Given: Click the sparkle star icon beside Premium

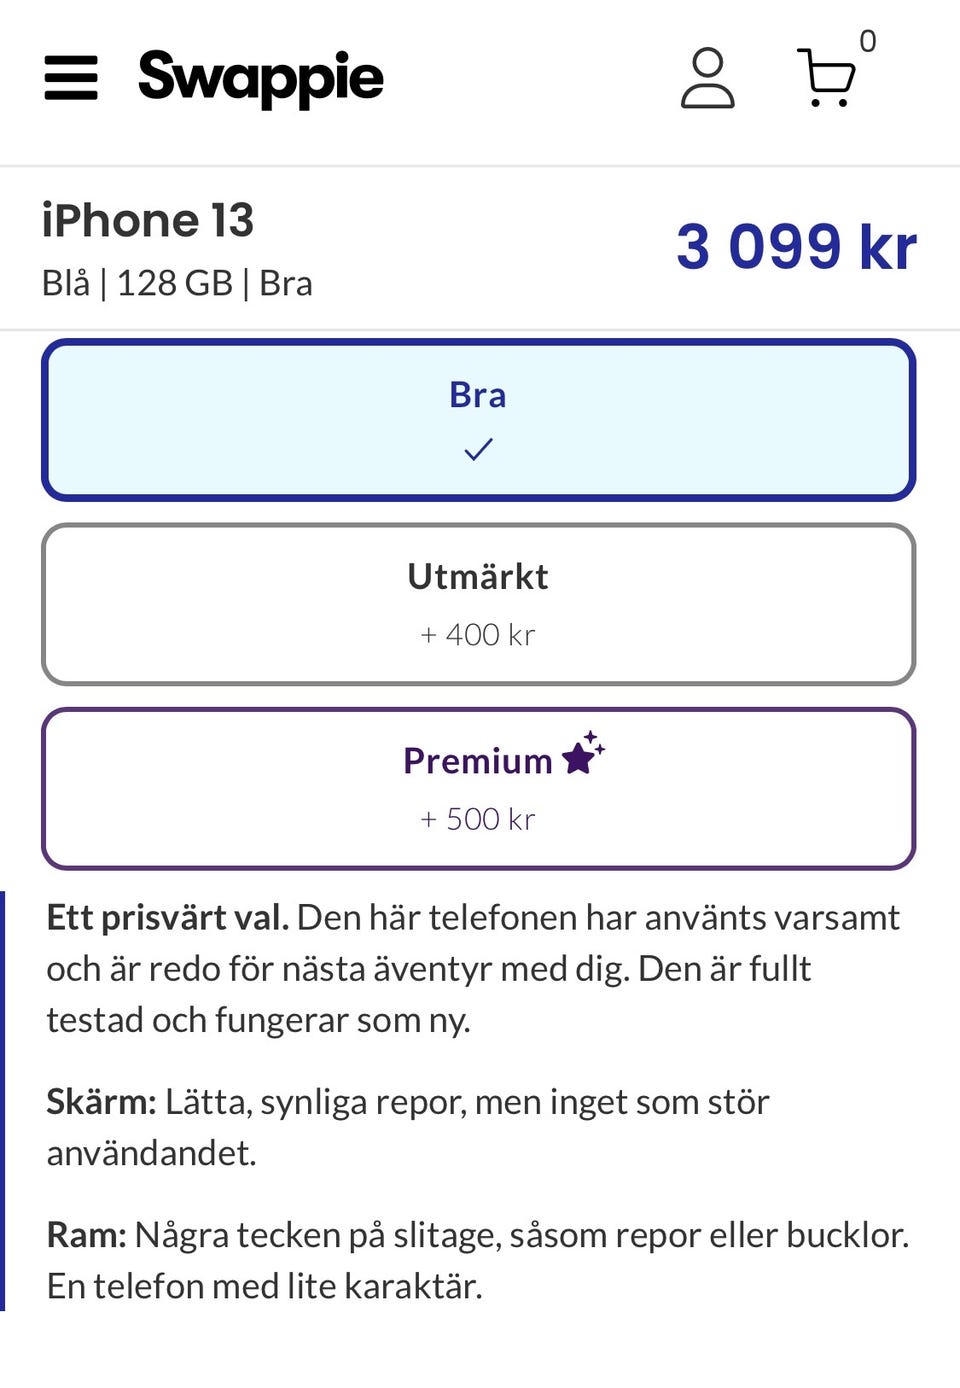Looking at the screenshot, I should (583, 754).
